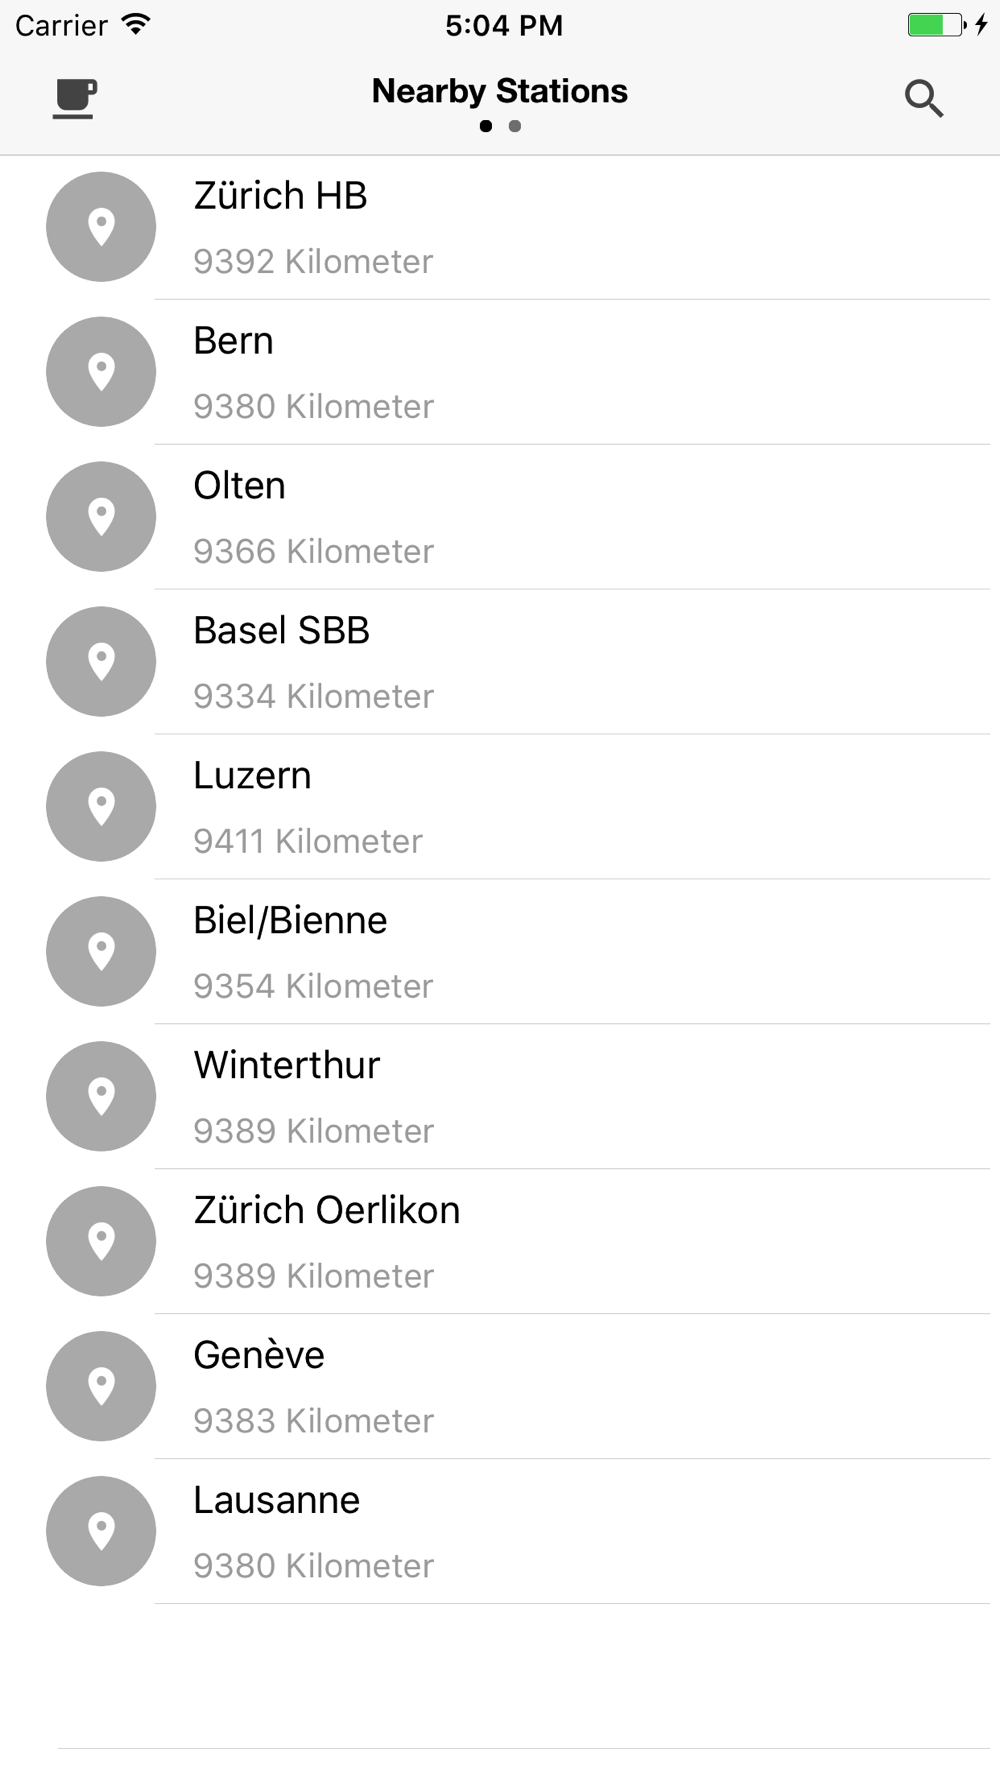This screenshot has height=1778, width=1000.
Task: Tap the coffee cup icon
Action: coord(75,98)
